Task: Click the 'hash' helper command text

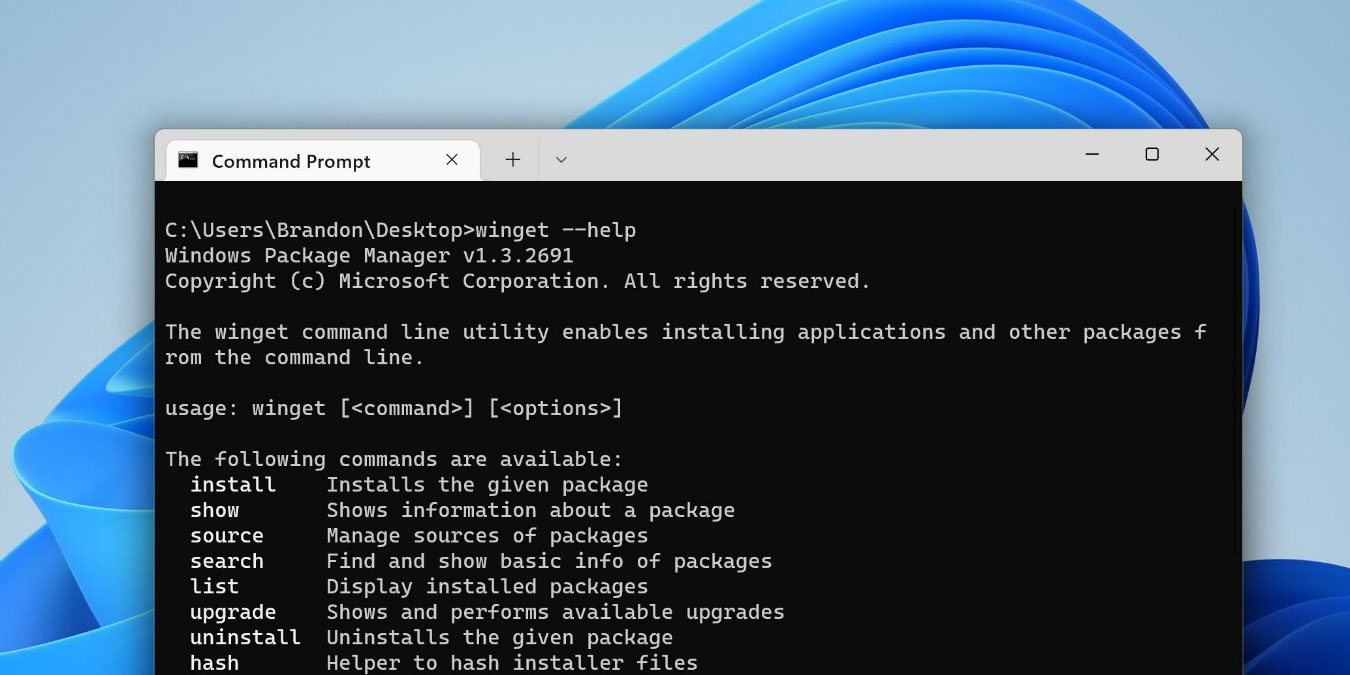Action: coord(214,662)
